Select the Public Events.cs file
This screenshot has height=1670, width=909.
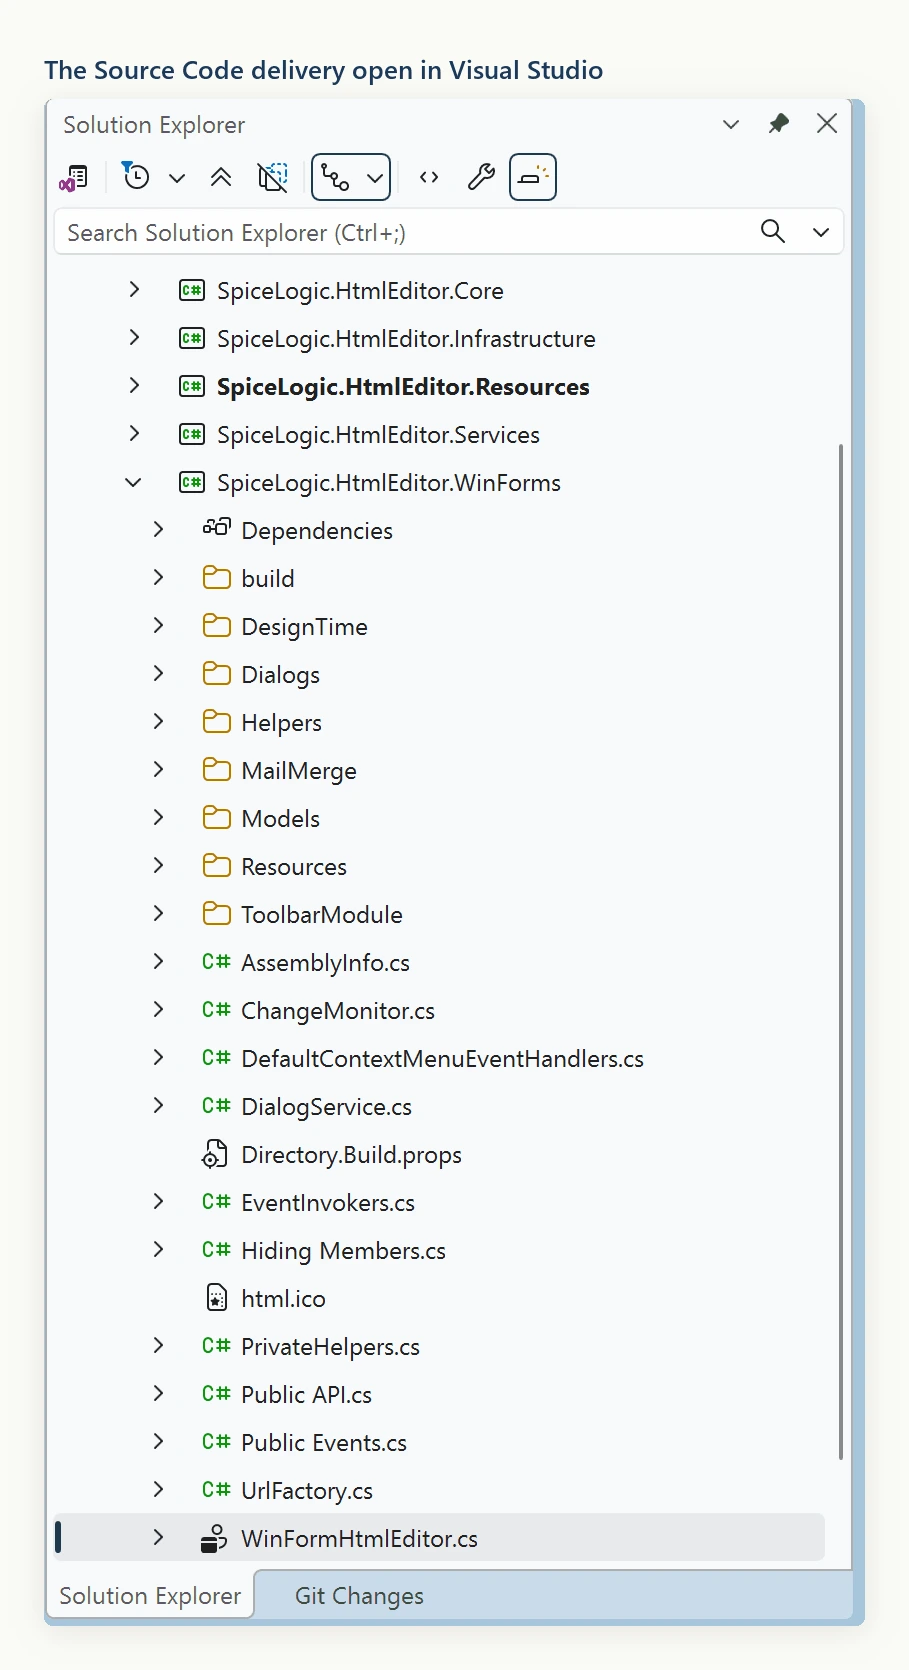(x=324, y=1443)
